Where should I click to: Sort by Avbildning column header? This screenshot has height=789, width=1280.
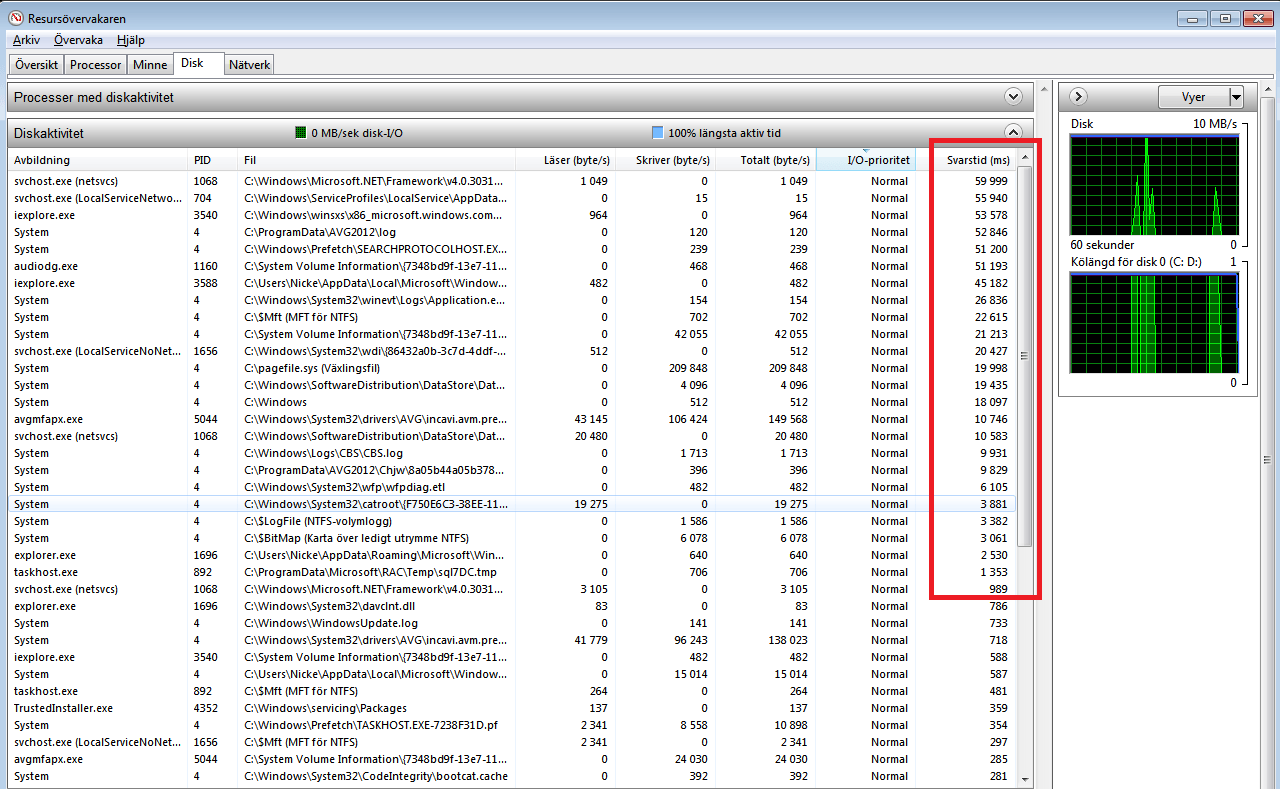[99, 160]
